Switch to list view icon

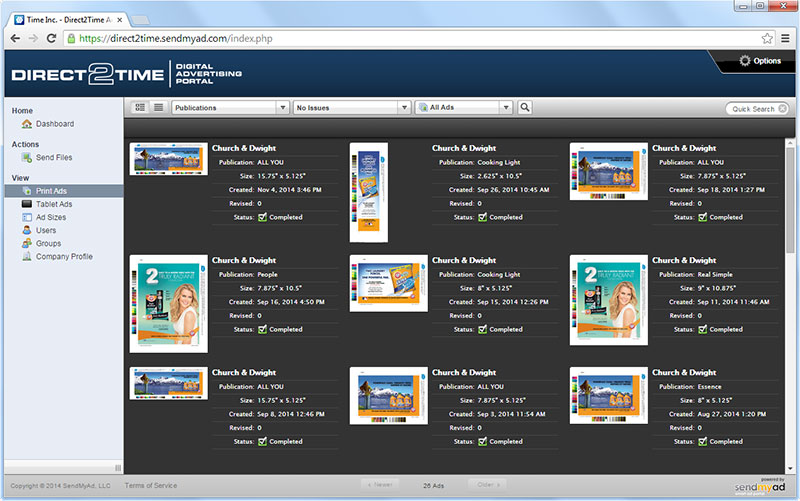(x=158, y=107)
